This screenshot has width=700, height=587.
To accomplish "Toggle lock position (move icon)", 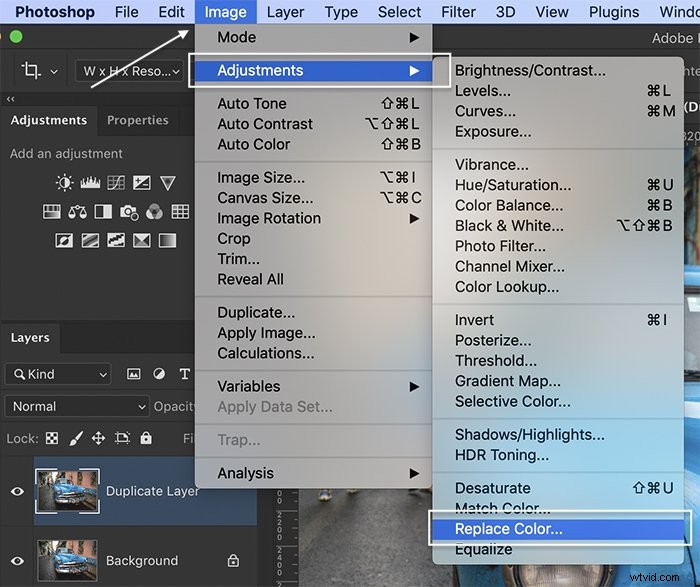I will tap(98, 438).
